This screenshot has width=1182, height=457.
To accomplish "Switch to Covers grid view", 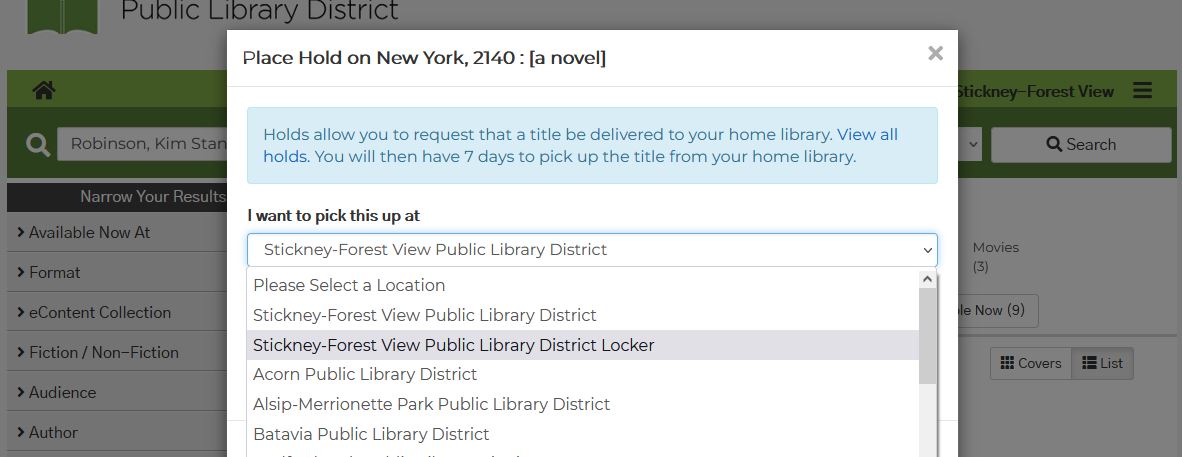I will 1030,363.
